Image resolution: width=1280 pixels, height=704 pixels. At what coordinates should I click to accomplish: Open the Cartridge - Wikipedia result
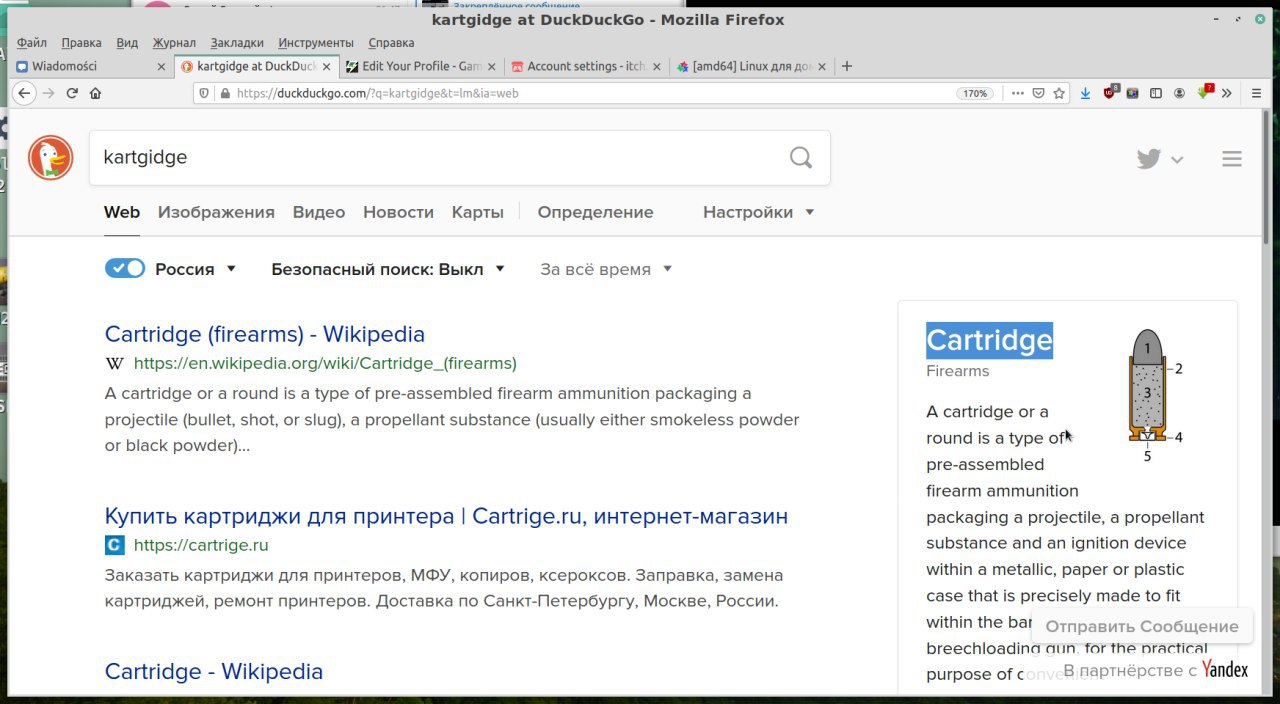[x=214, y=671]
